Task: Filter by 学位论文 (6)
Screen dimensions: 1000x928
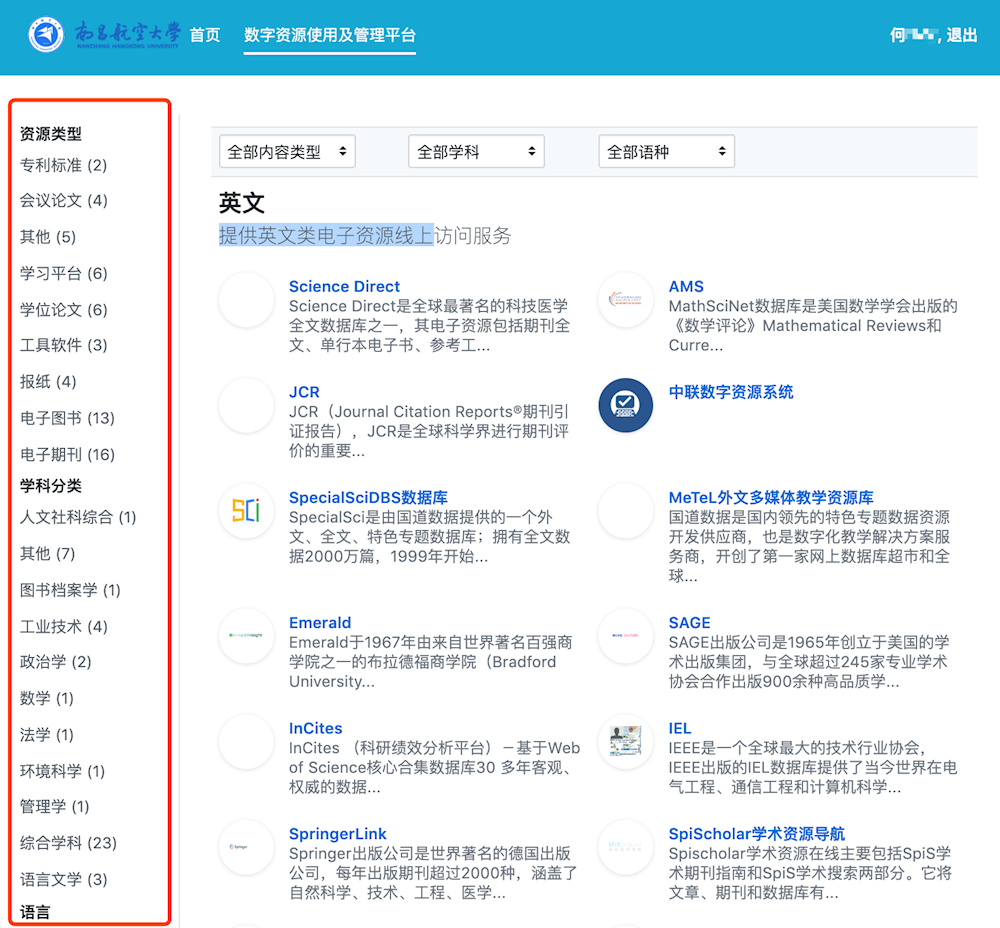Action: [x=64, y=309]
